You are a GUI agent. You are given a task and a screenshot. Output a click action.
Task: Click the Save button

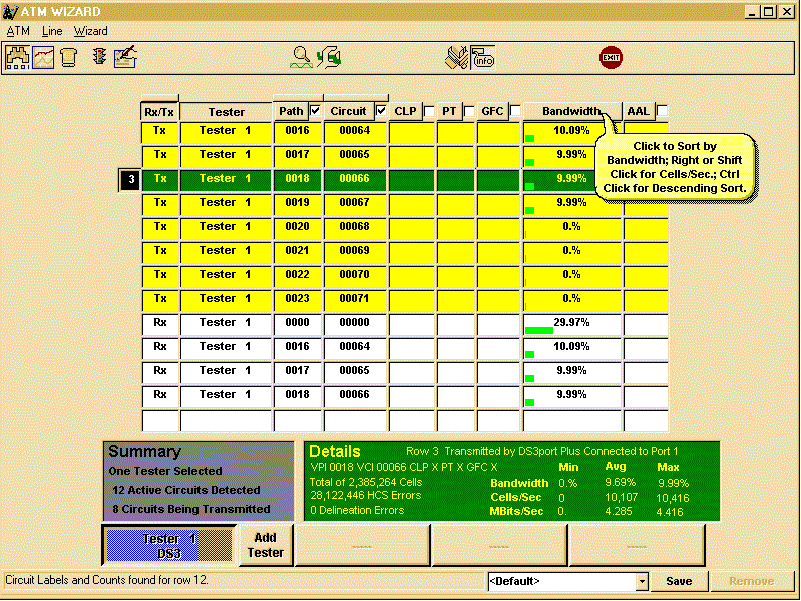pyautogui.click(x=679, y=581)
